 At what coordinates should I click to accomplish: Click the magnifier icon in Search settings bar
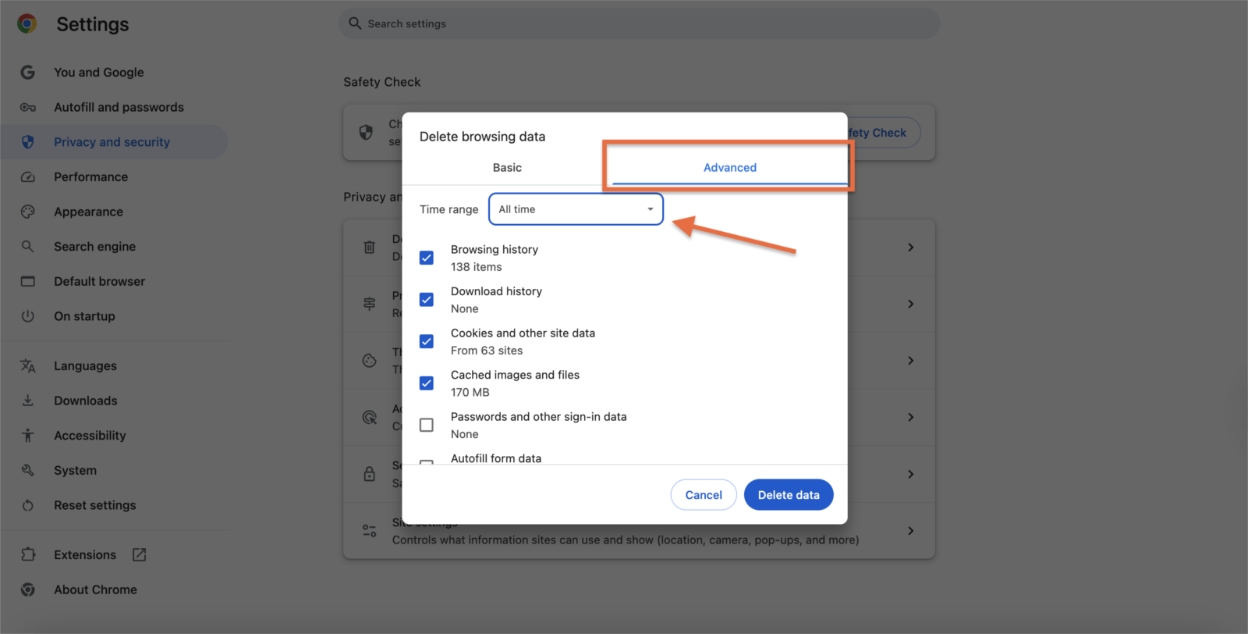(354, 23)
